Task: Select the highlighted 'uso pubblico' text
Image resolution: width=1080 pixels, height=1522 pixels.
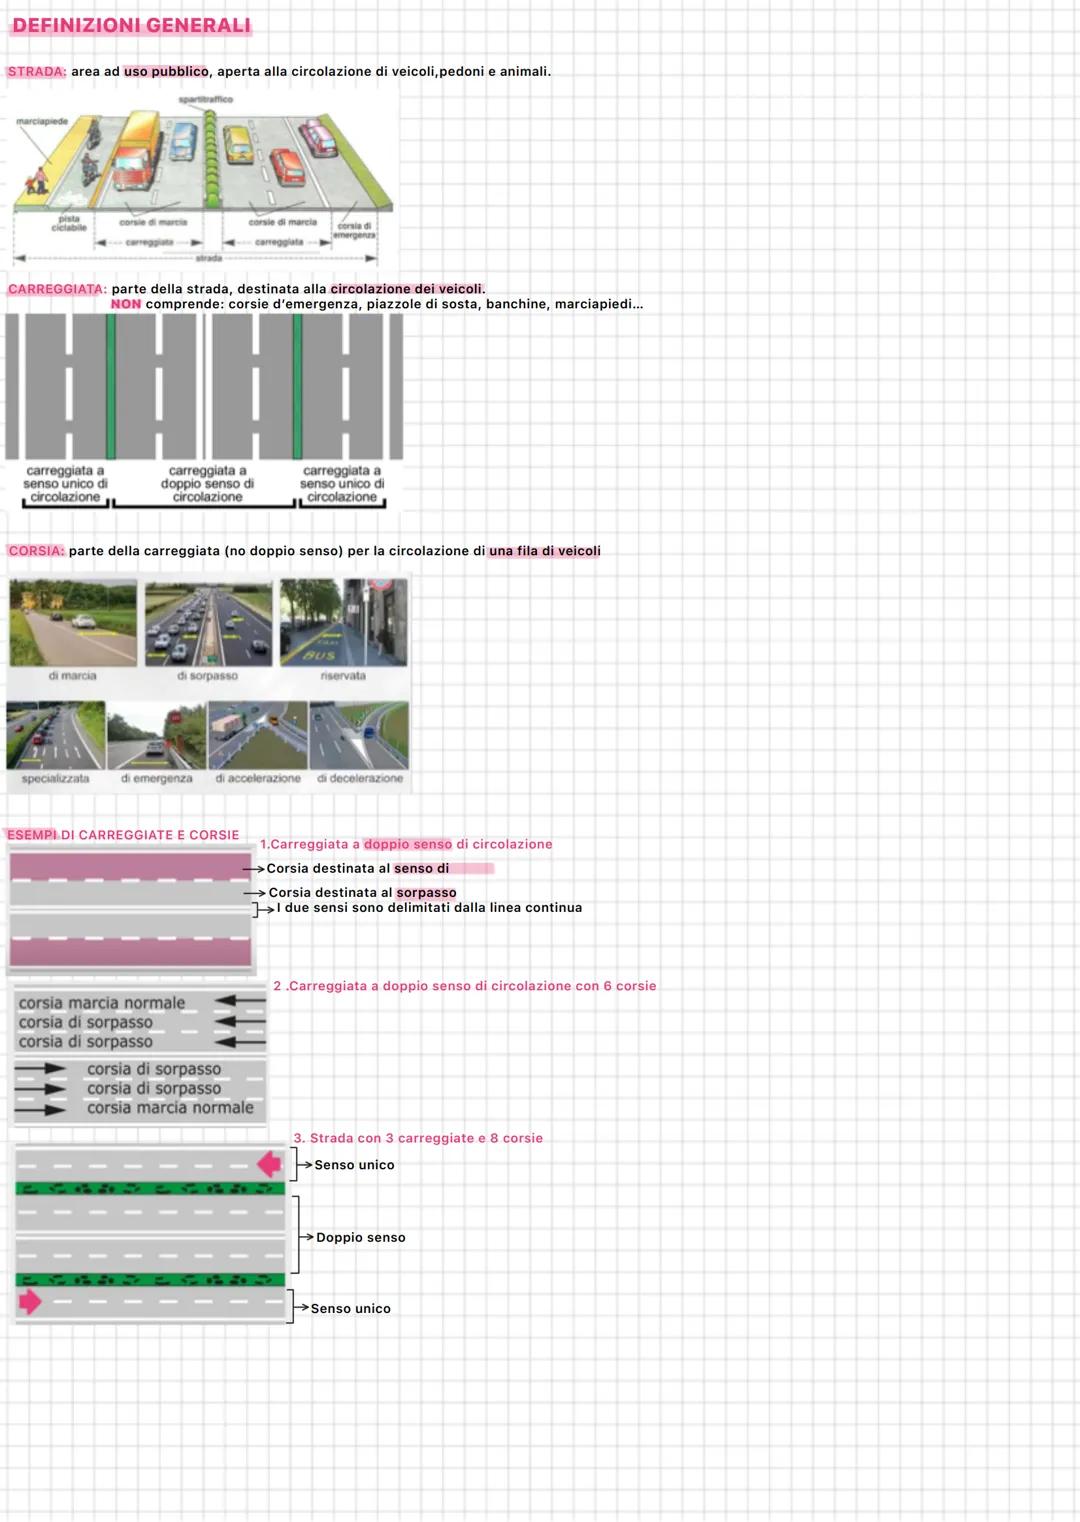Action: [x=166, y=71]
